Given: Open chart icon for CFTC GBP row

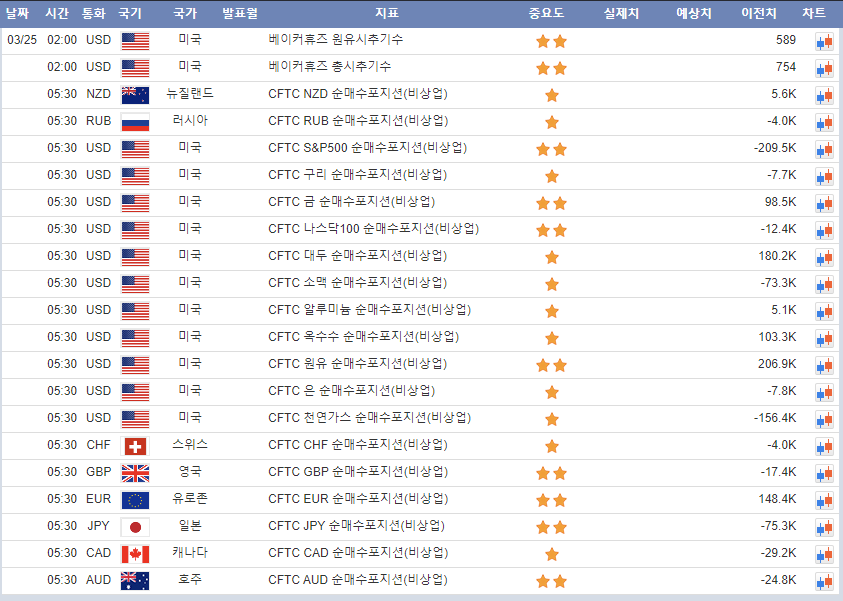Looking at the screenshot, I should 824,473.
